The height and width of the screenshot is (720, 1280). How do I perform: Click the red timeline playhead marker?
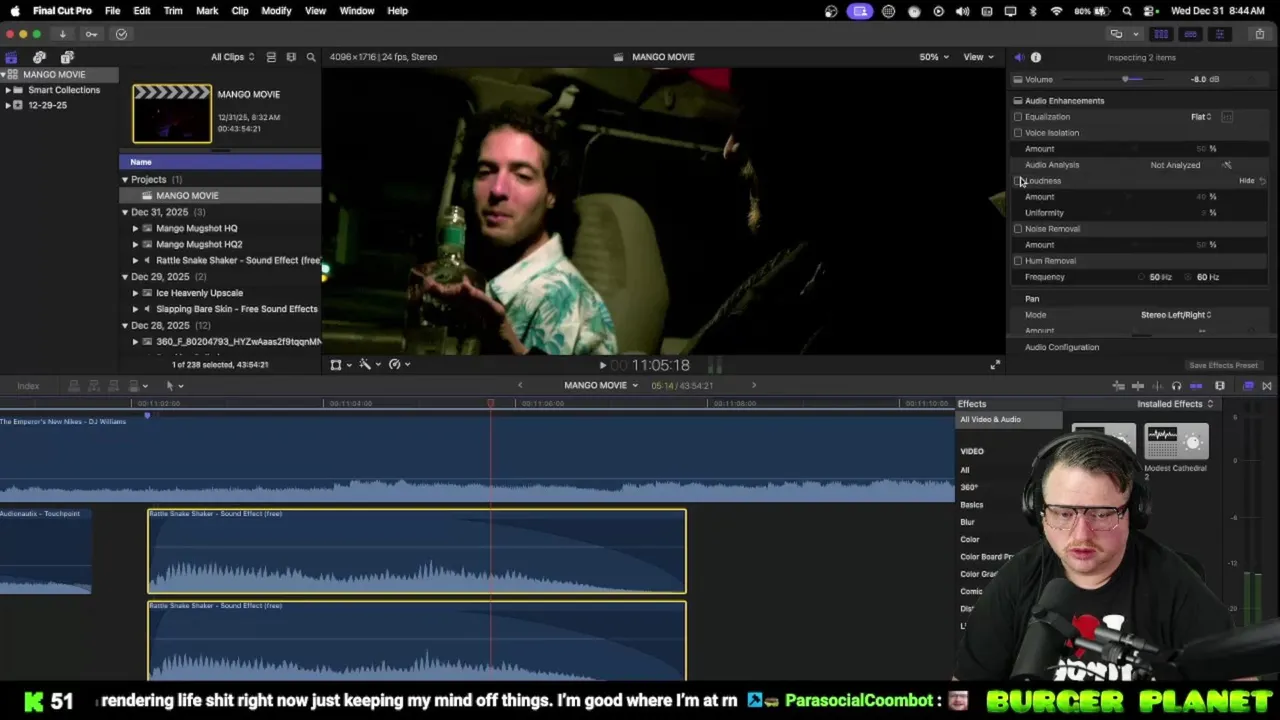[x=490, y=404]
